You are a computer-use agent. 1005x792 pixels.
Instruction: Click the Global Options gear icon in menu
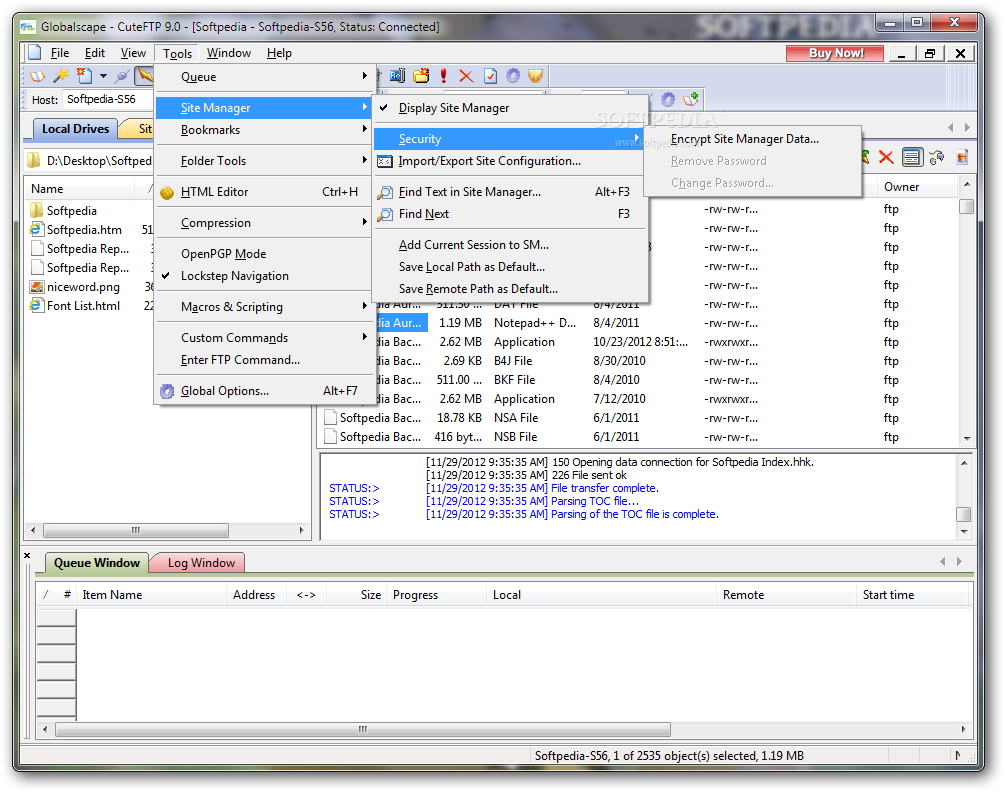pyautogui.click(x=167, y=391)
